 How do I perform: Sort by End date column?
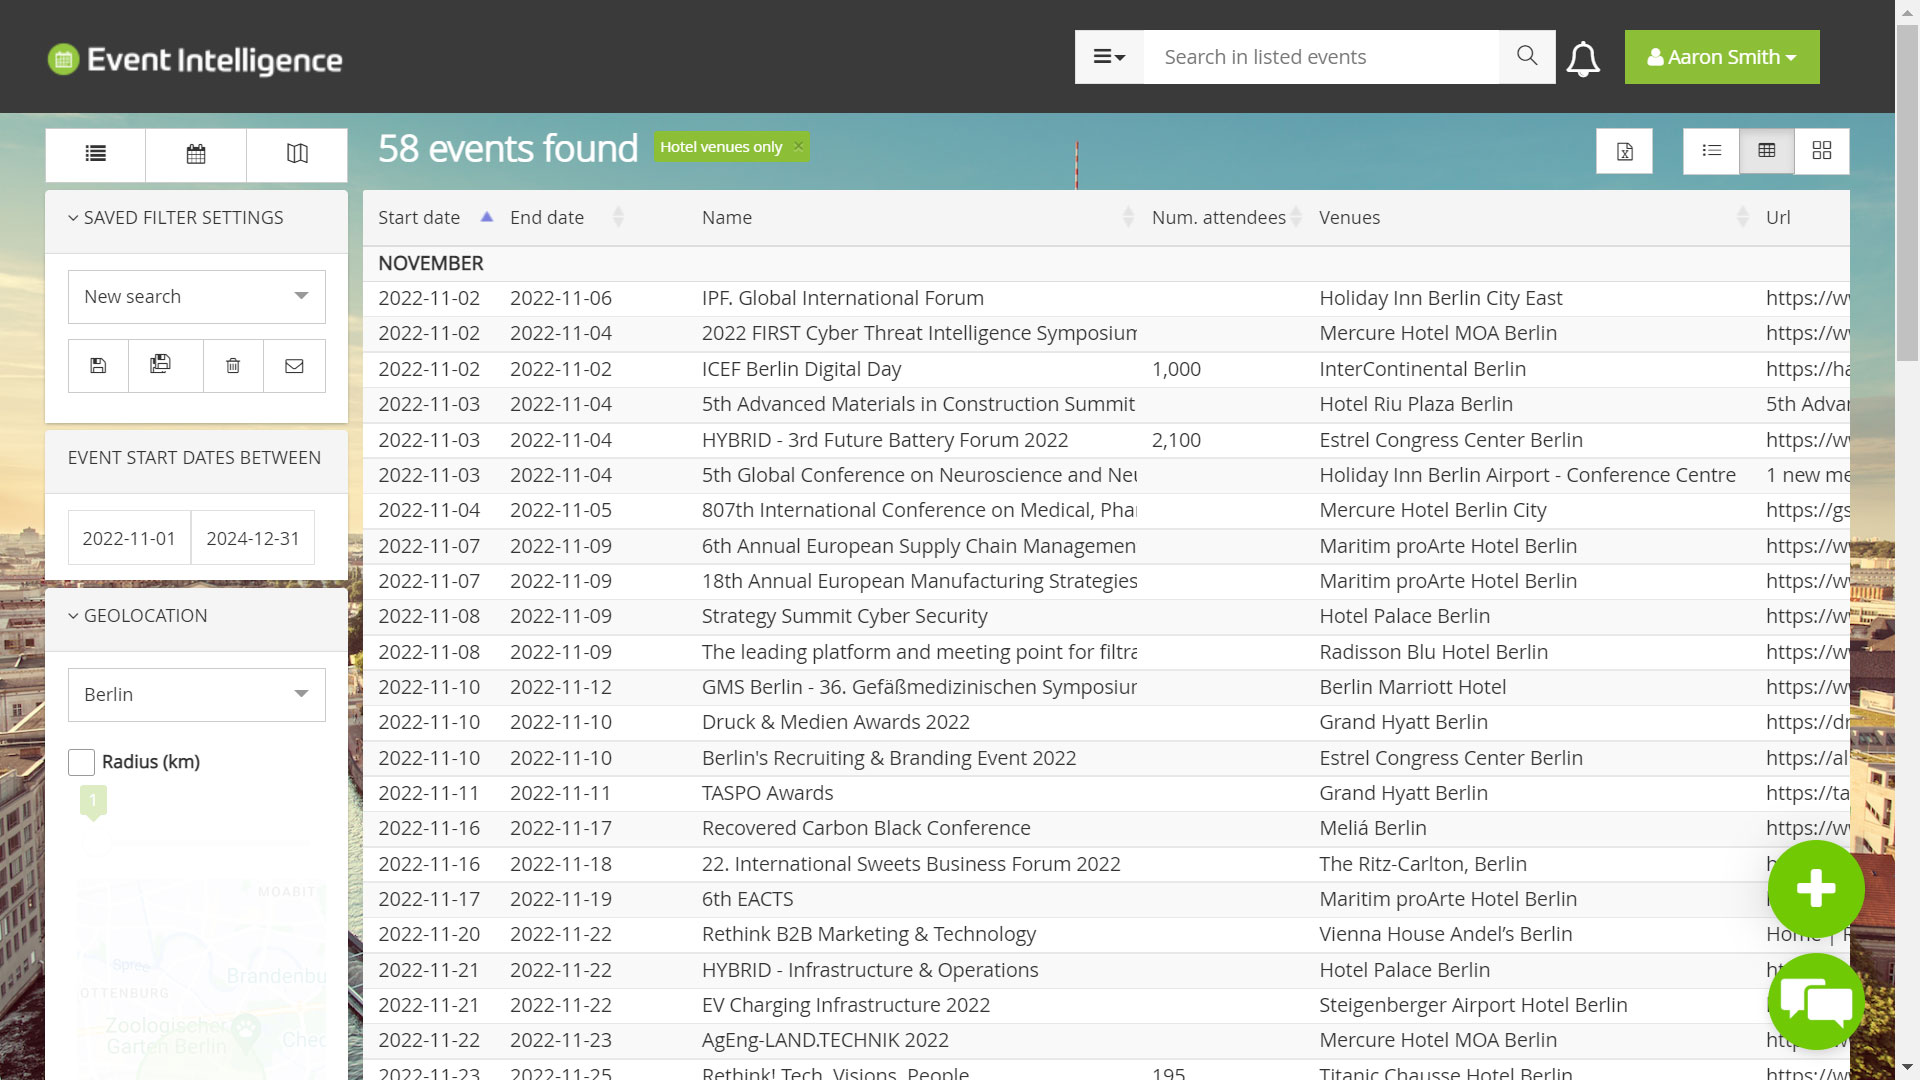click(x=566, y=218)
